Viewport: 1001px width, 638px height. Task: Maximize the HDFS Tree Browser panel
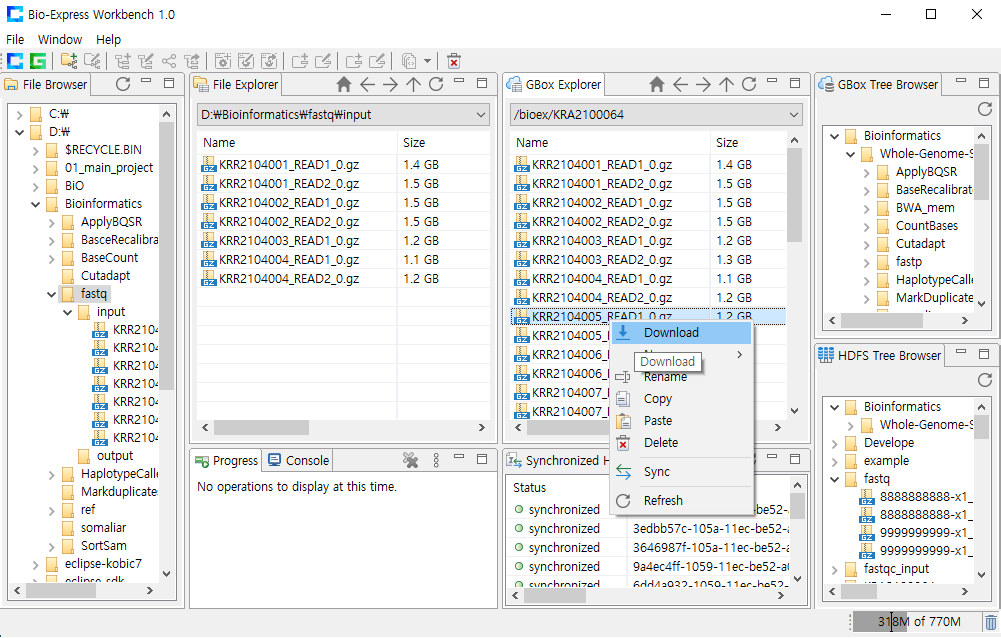coord(984,354)
